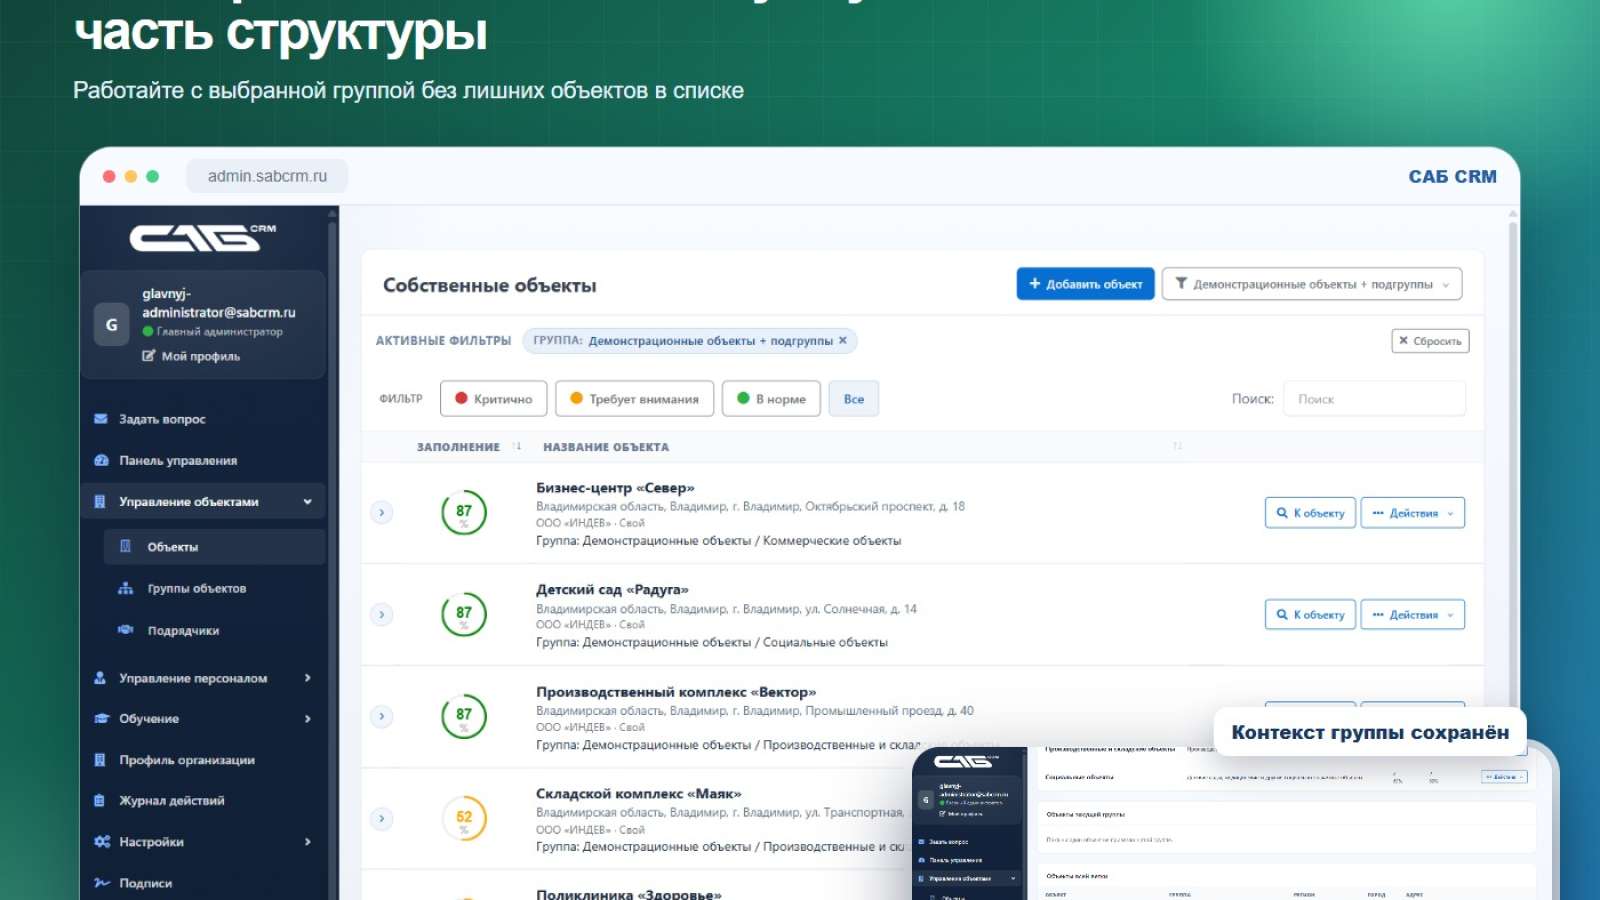Click 87% fill indicator of Бизнес-центр «Север»
This screenshot has width=1600, height=900.
464,512
